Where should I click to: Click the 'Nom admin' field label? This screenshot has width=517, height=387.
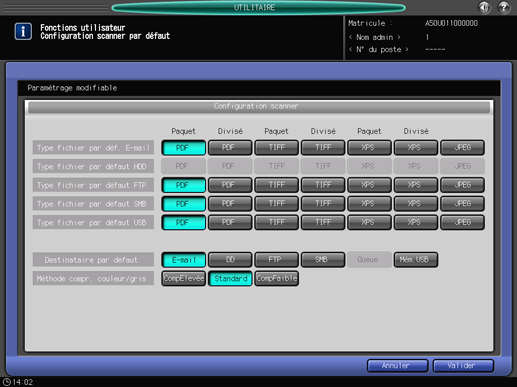tap(374, 37)
